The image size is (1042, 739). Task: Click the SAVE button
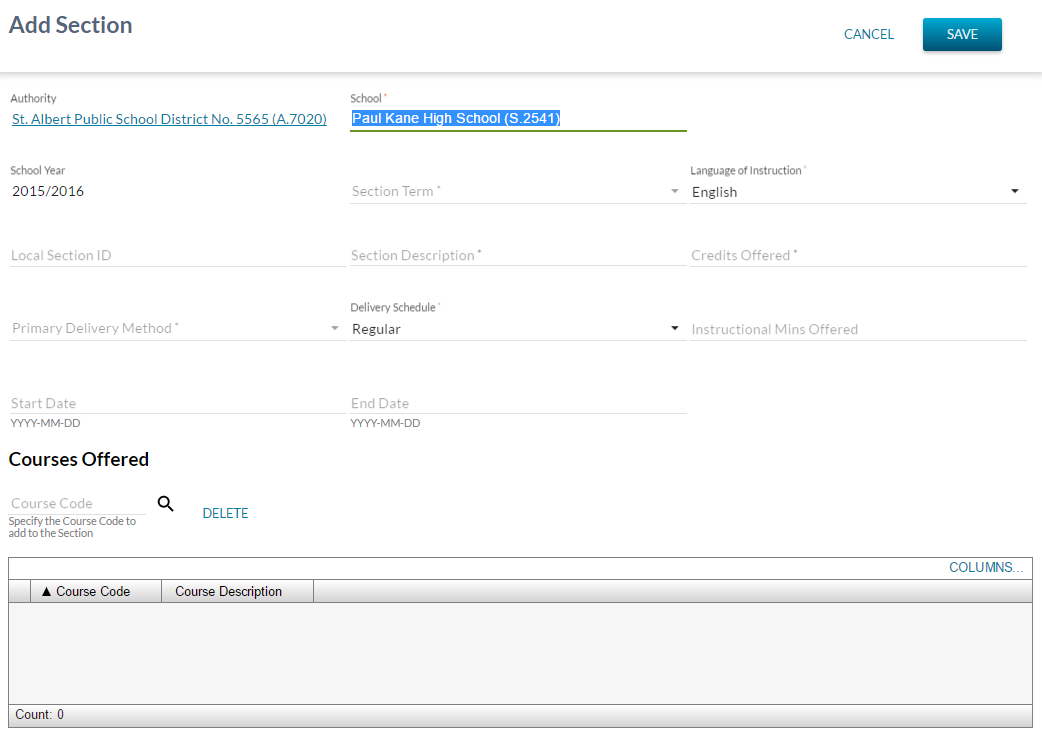tap(961, 34)
